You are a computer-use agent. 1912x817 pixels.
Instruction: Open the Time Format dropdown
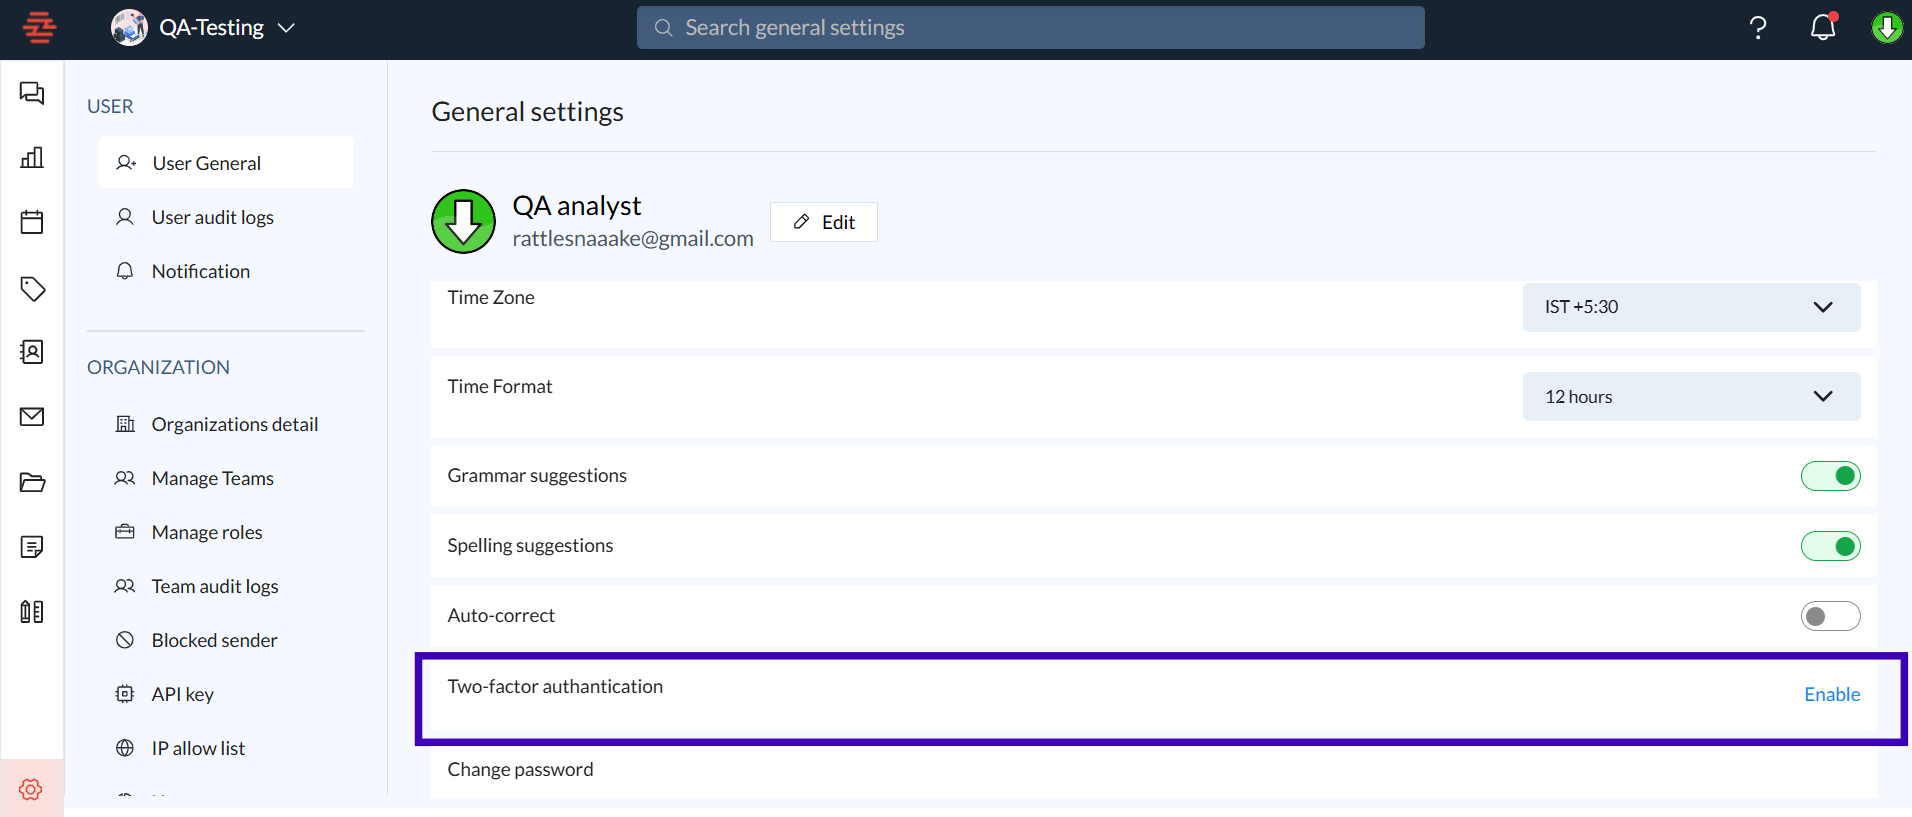1691,397
